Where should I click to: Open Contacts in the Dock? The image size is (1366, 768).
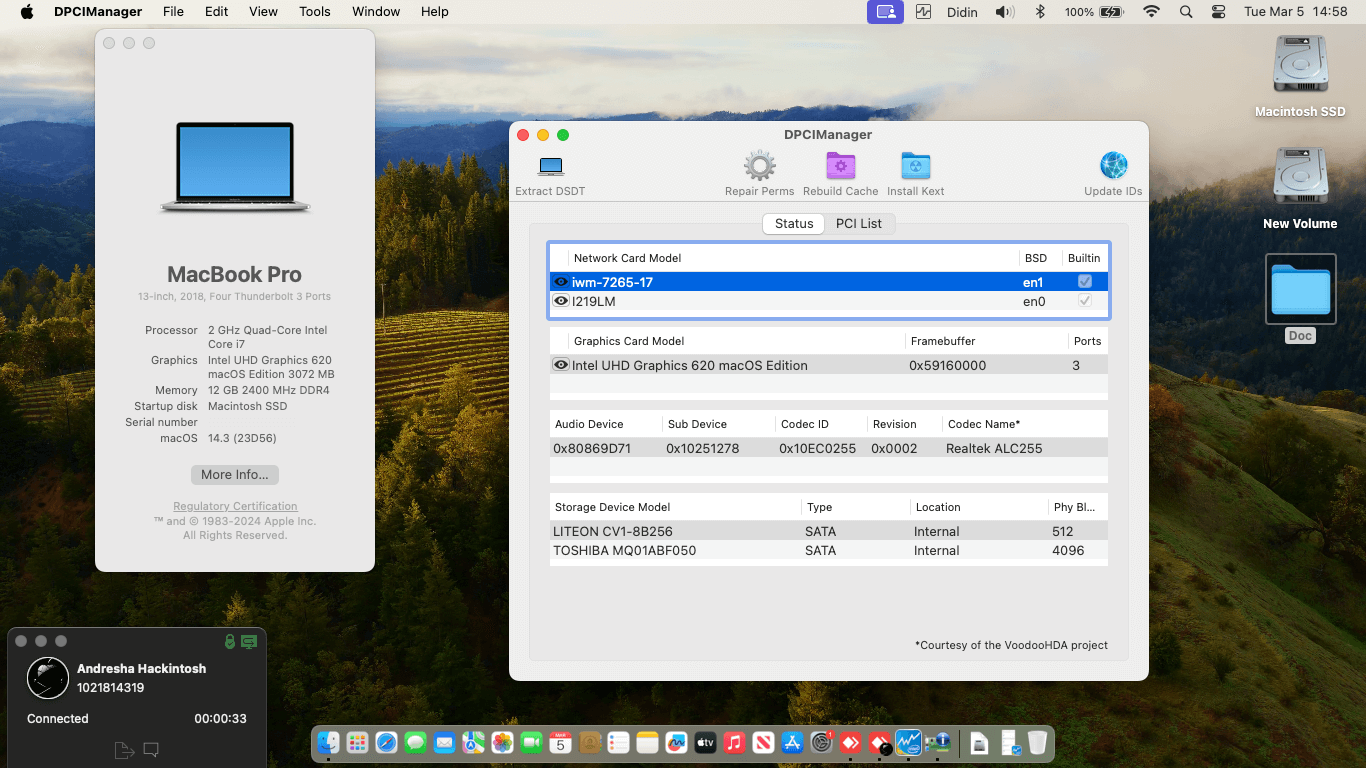click(x=589, y=742)
